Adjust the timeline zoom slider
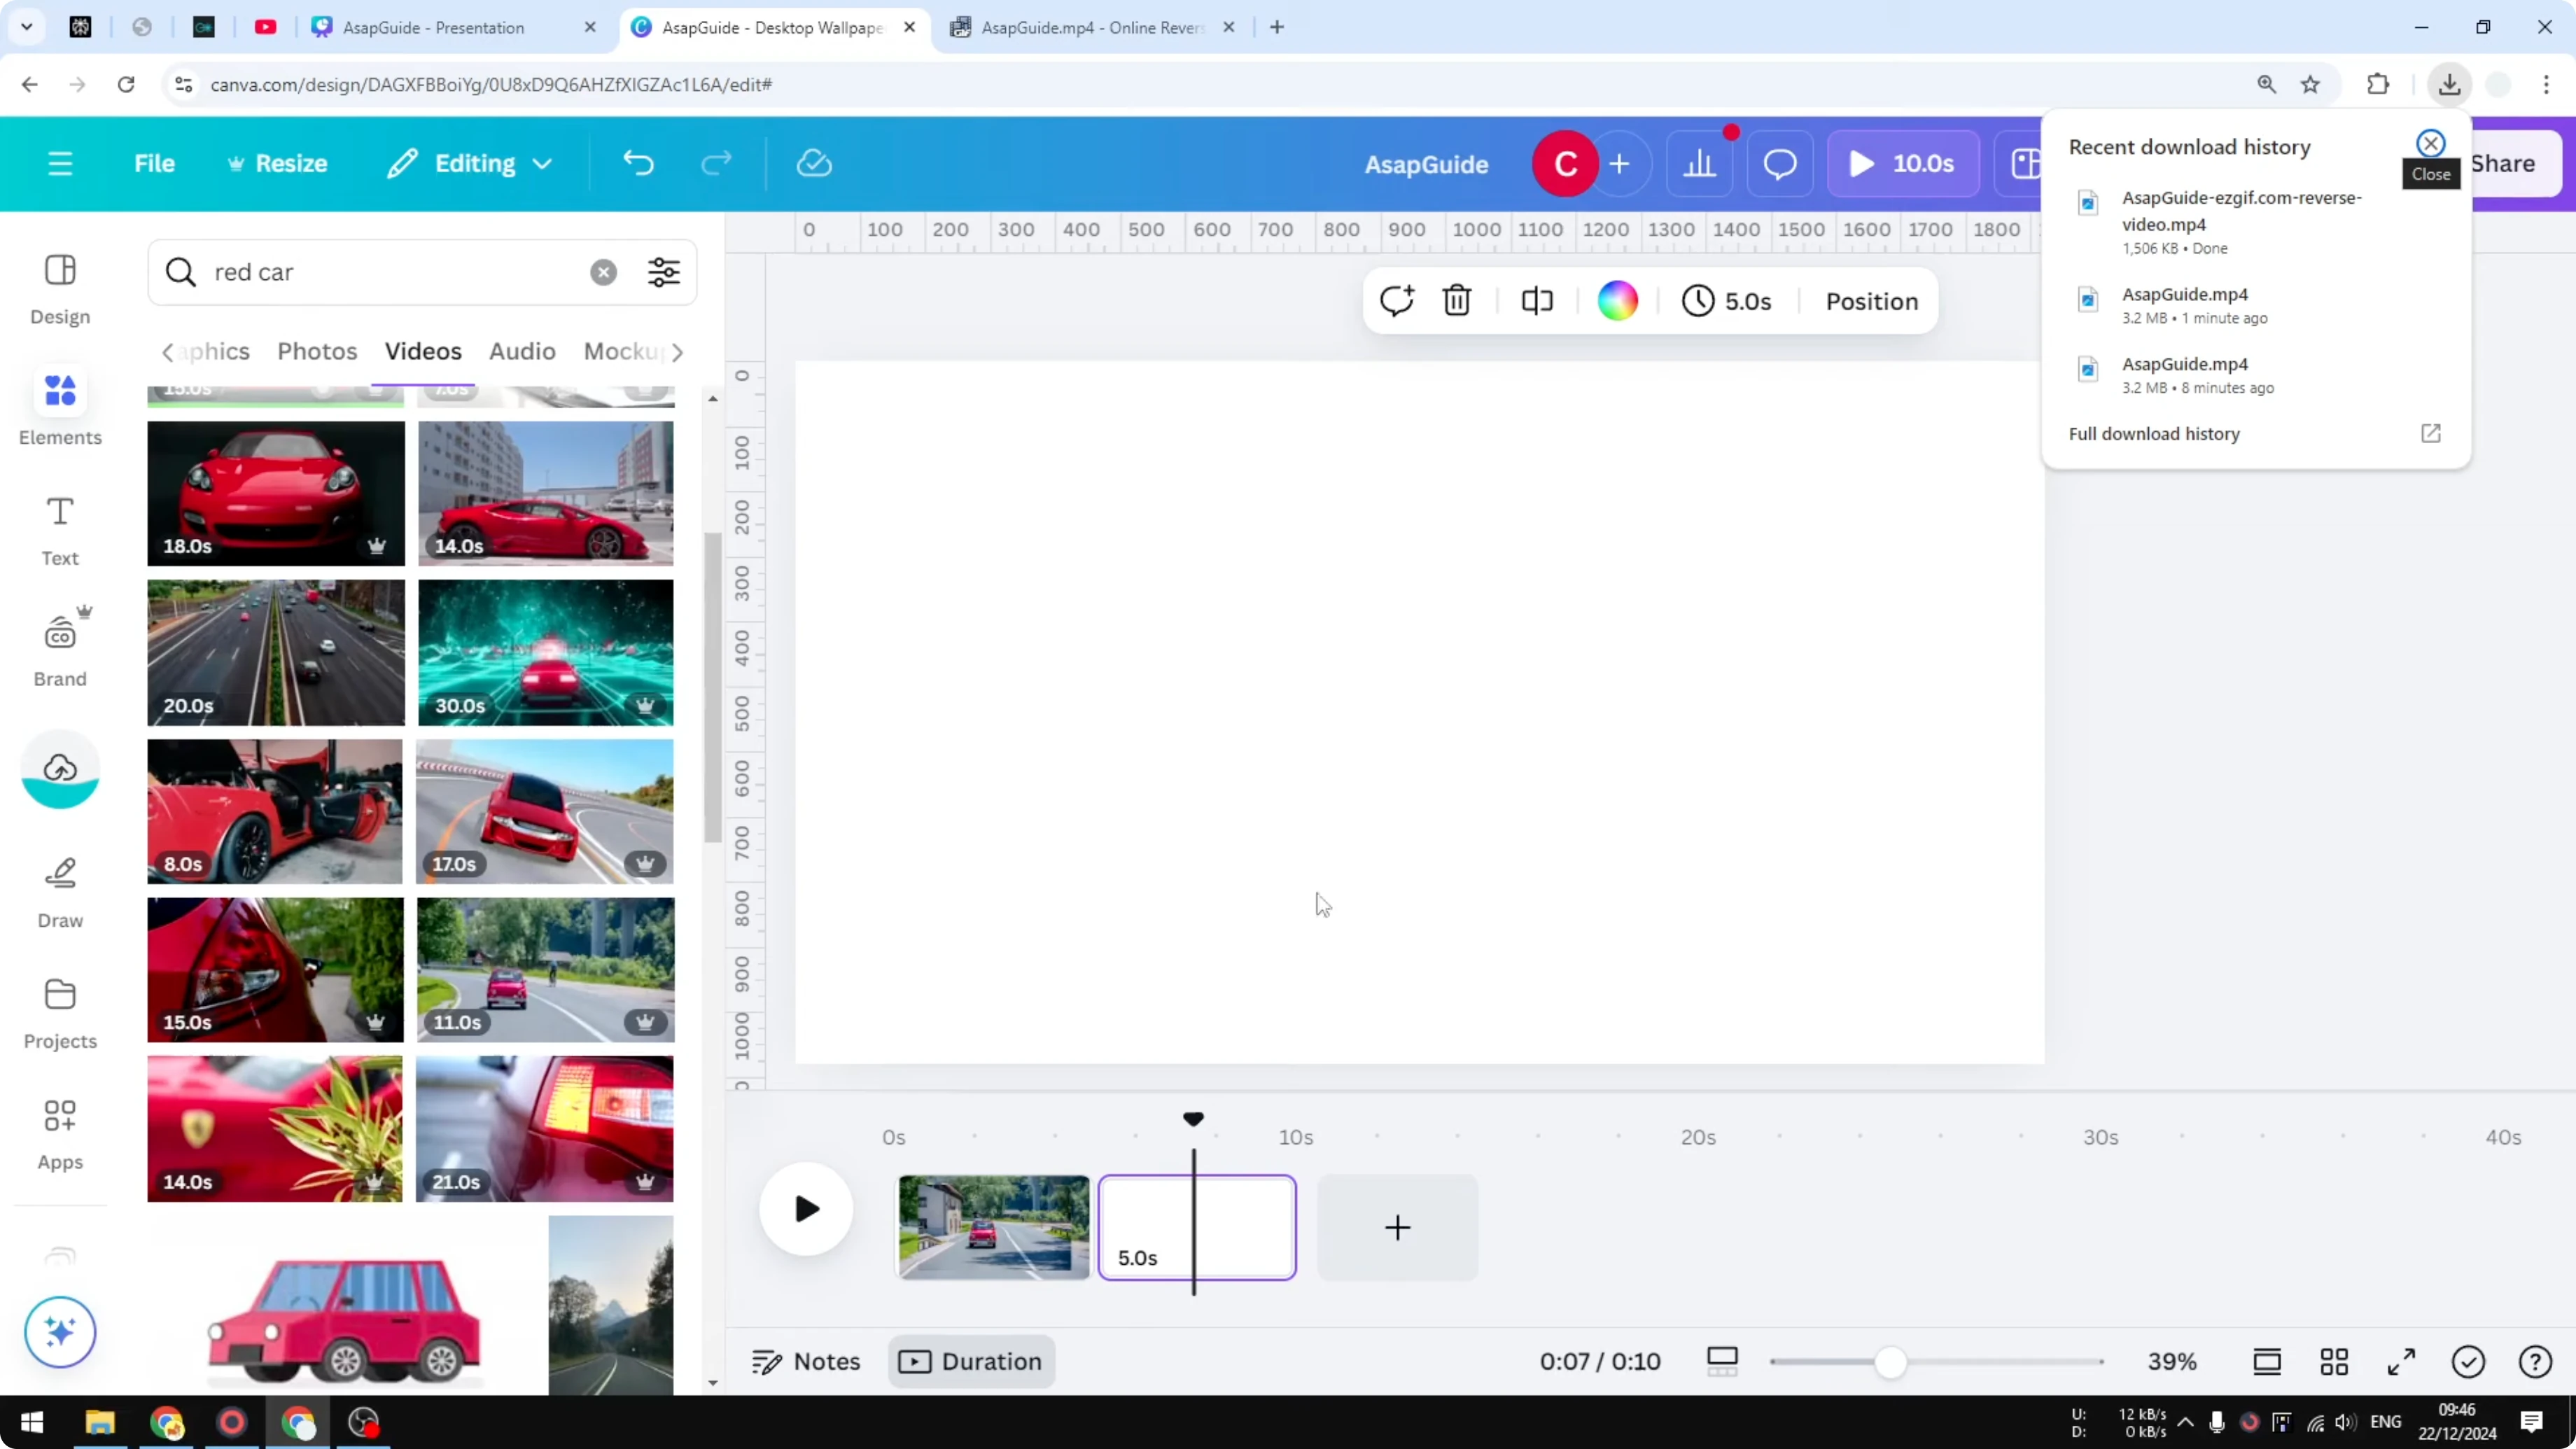Viewport: 2576px width, 1449px height. coord(1890,1361)
